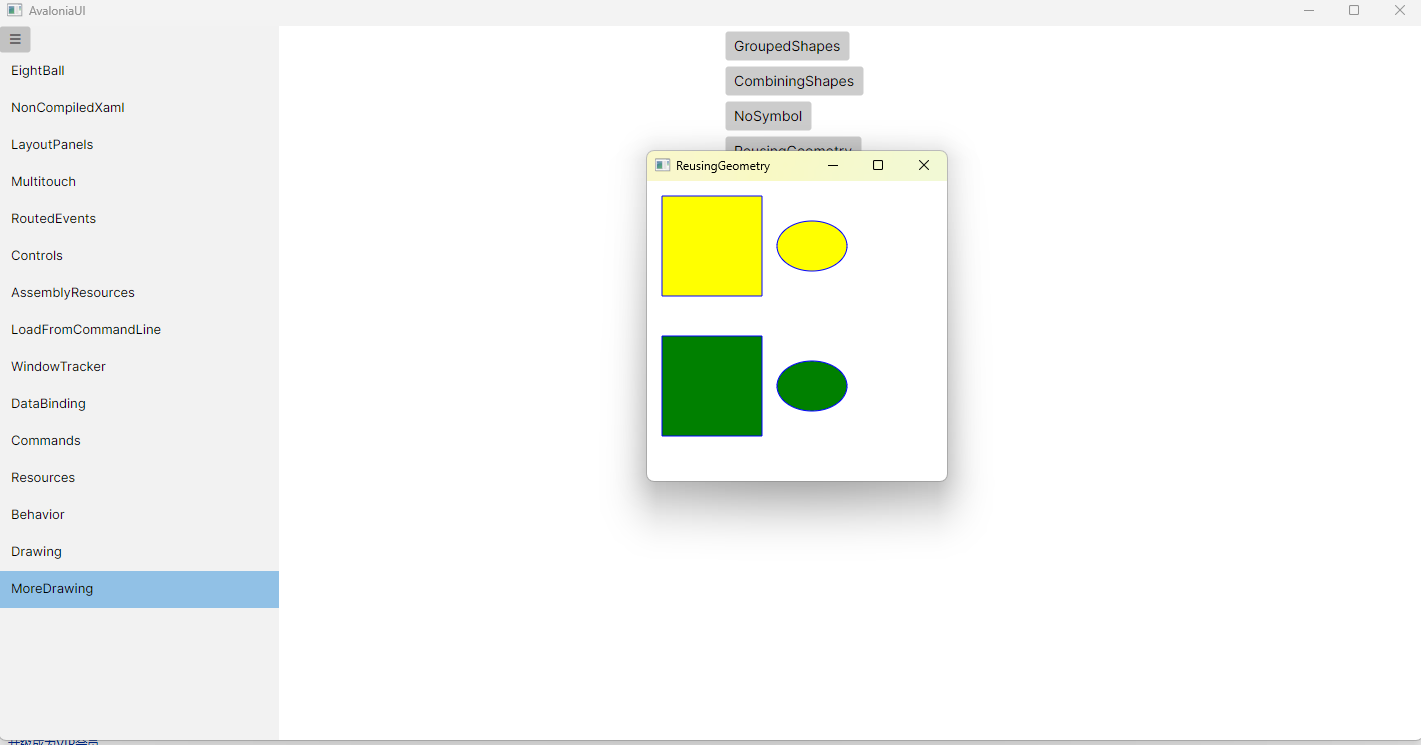Click the highlighted MoreDrawing item
Image resolution: width=1421 pixels, height=745 pixels.
pos(139,589)
